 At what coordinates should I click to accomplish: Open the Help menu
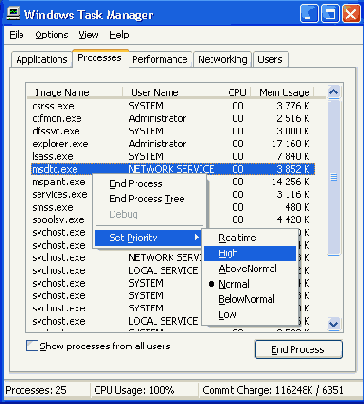coord(119,35)
